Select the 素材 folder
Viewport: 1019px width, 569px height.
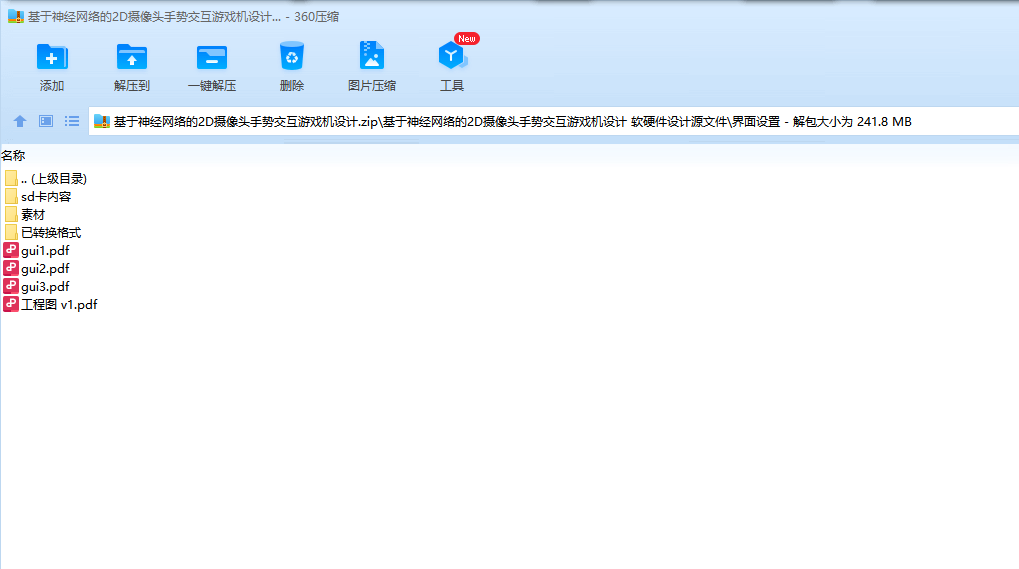pyautogui.click(x=25, y=215)
